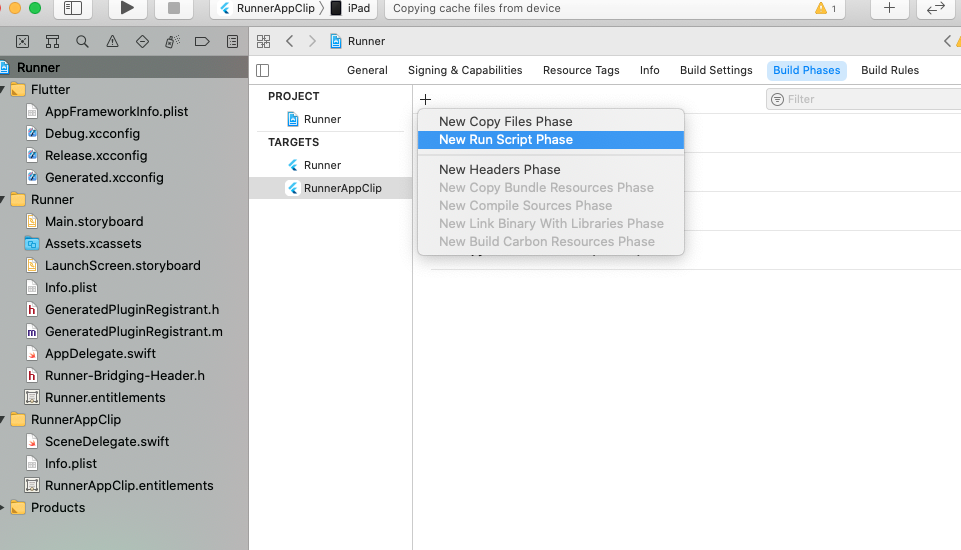Click the Library plus button in toolbar
The height and width of the screenshot is (550, 961).
tap(888, 9)
